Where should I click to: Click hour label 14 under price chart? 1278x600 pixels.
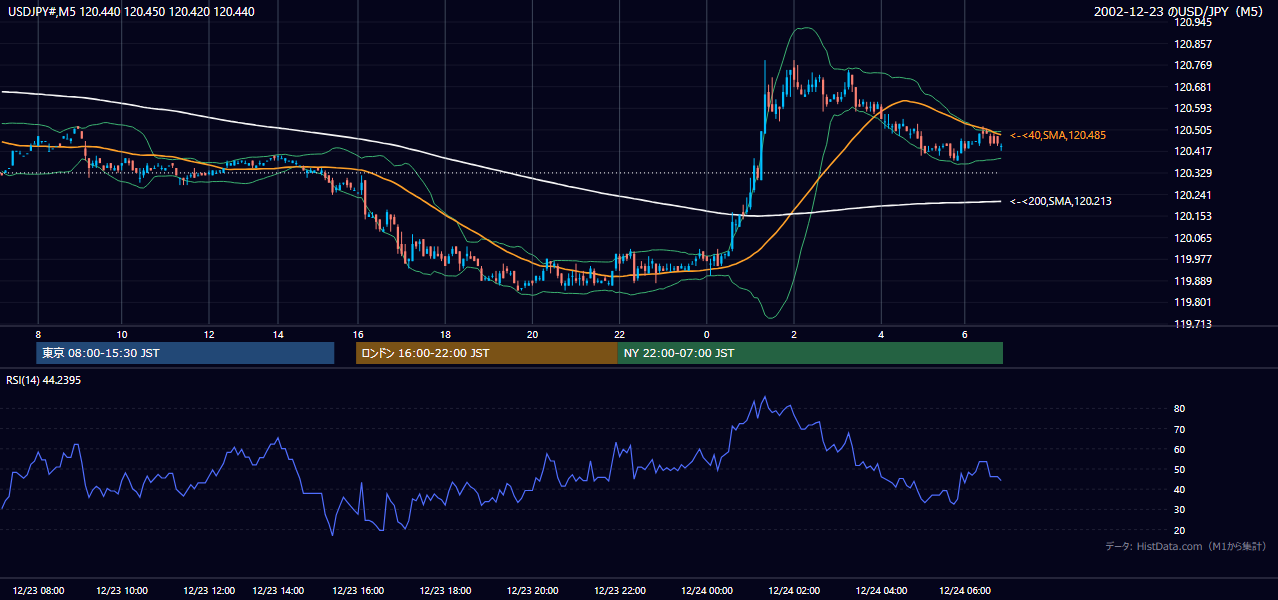coord(277,334)
